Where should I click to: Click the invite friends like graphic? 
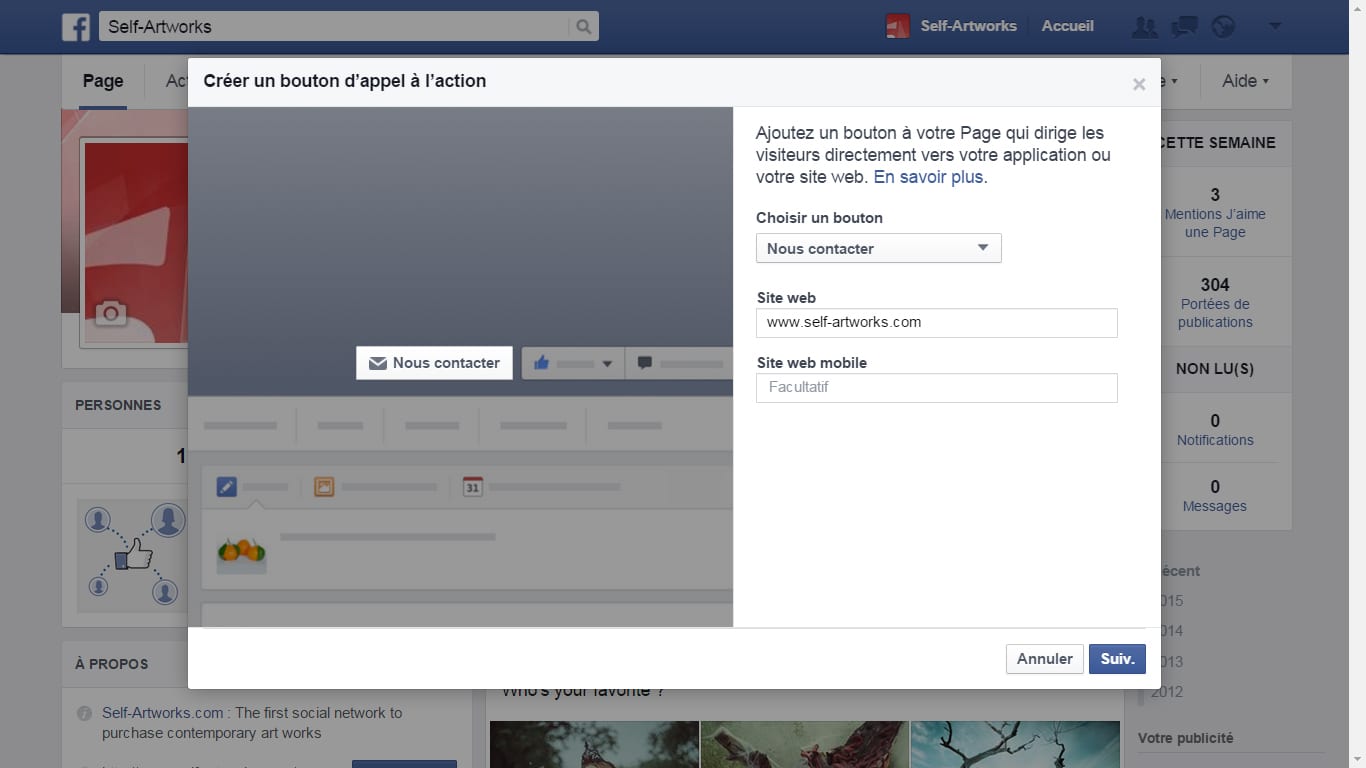coord(132,555)
